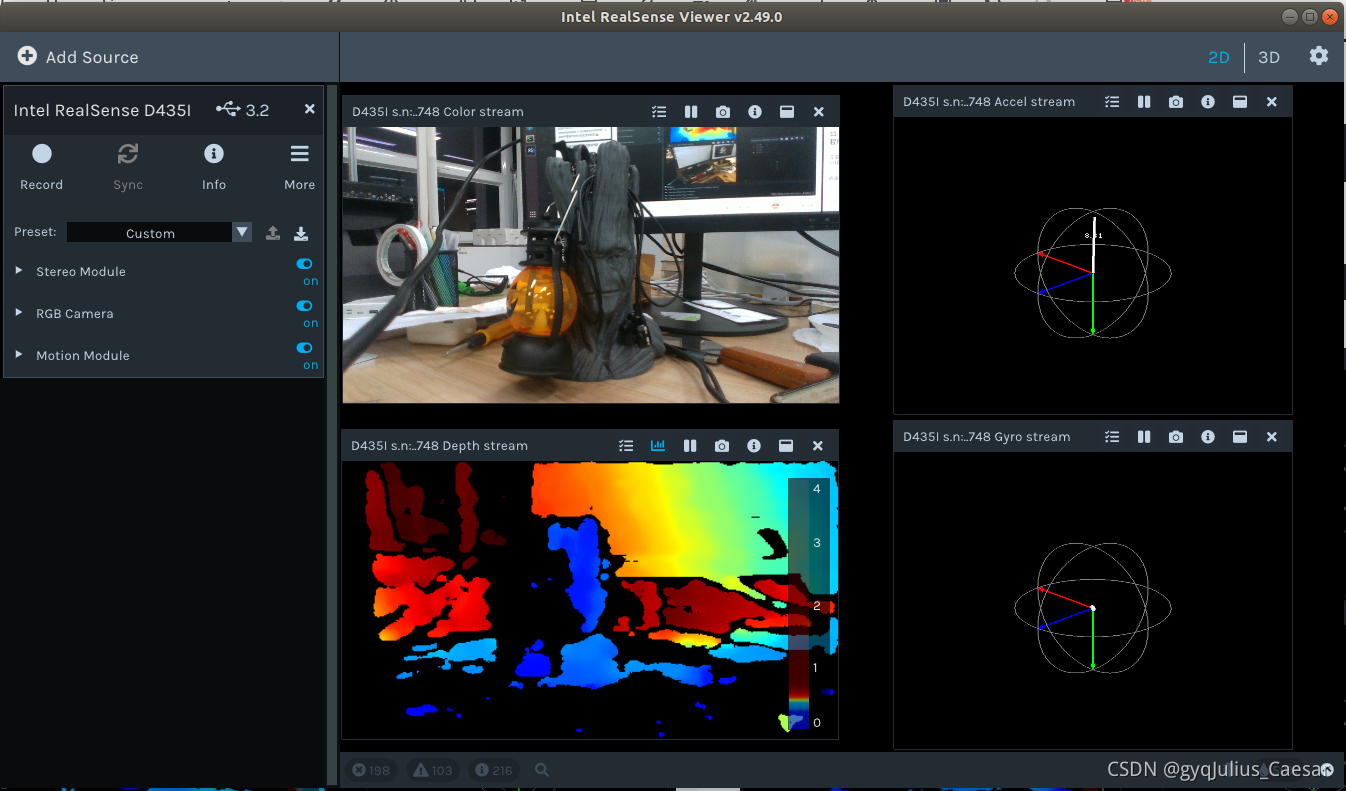Click the depth color scale bar
The image size is (1346, 791).
coord(811,604)
